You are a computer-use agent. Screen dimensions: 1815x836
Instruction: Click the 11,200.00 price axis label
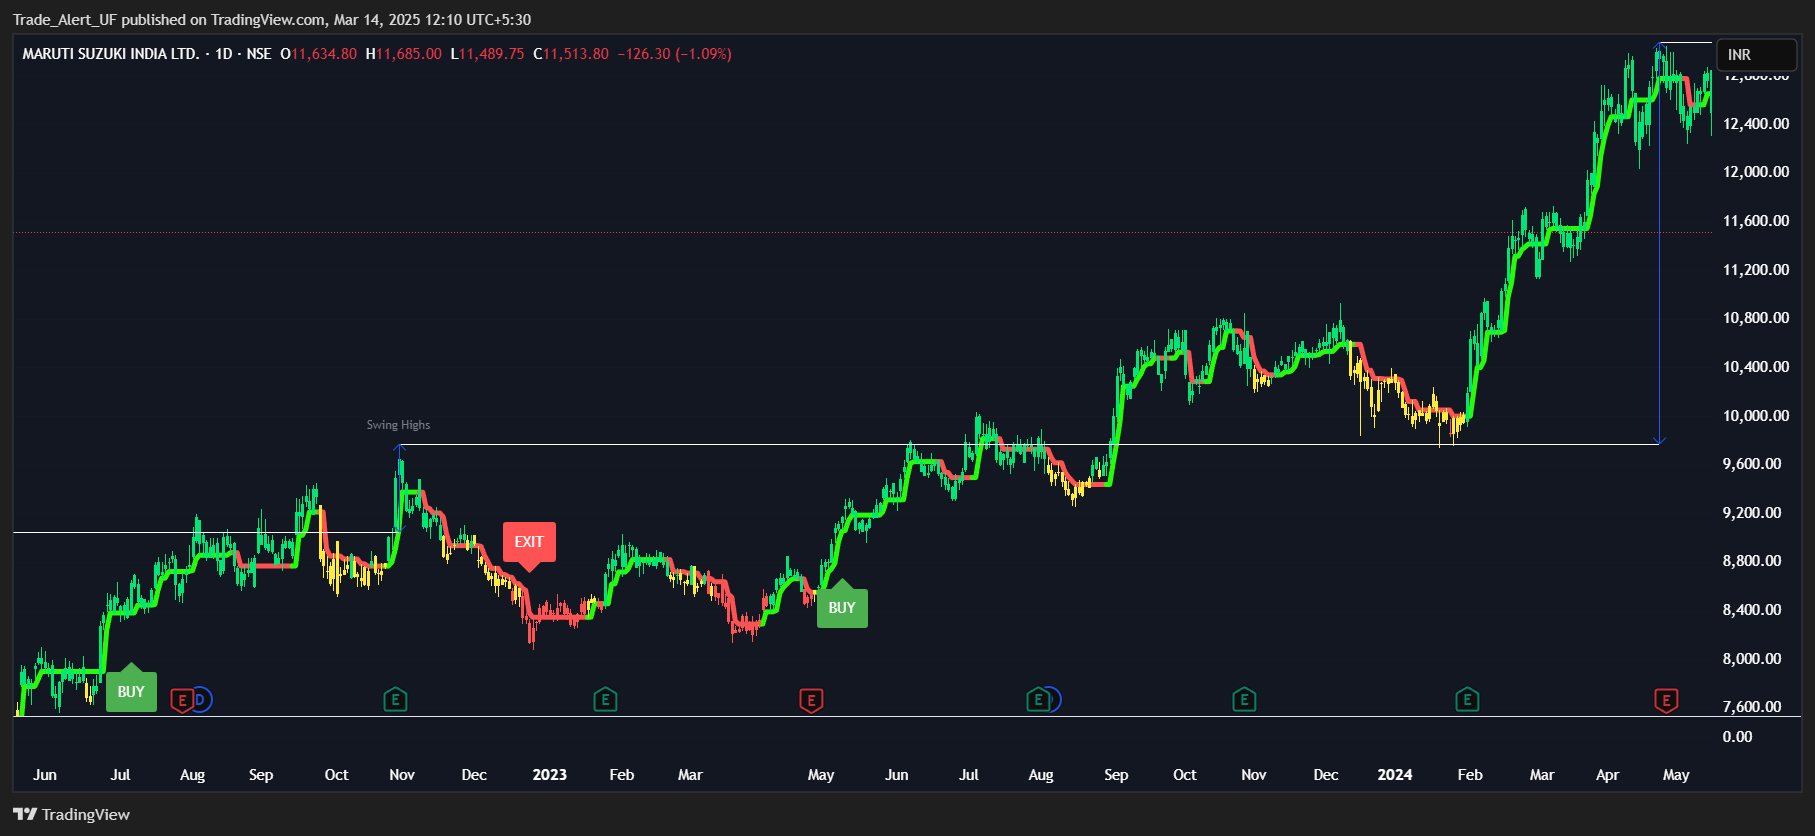click(1756, 270)
